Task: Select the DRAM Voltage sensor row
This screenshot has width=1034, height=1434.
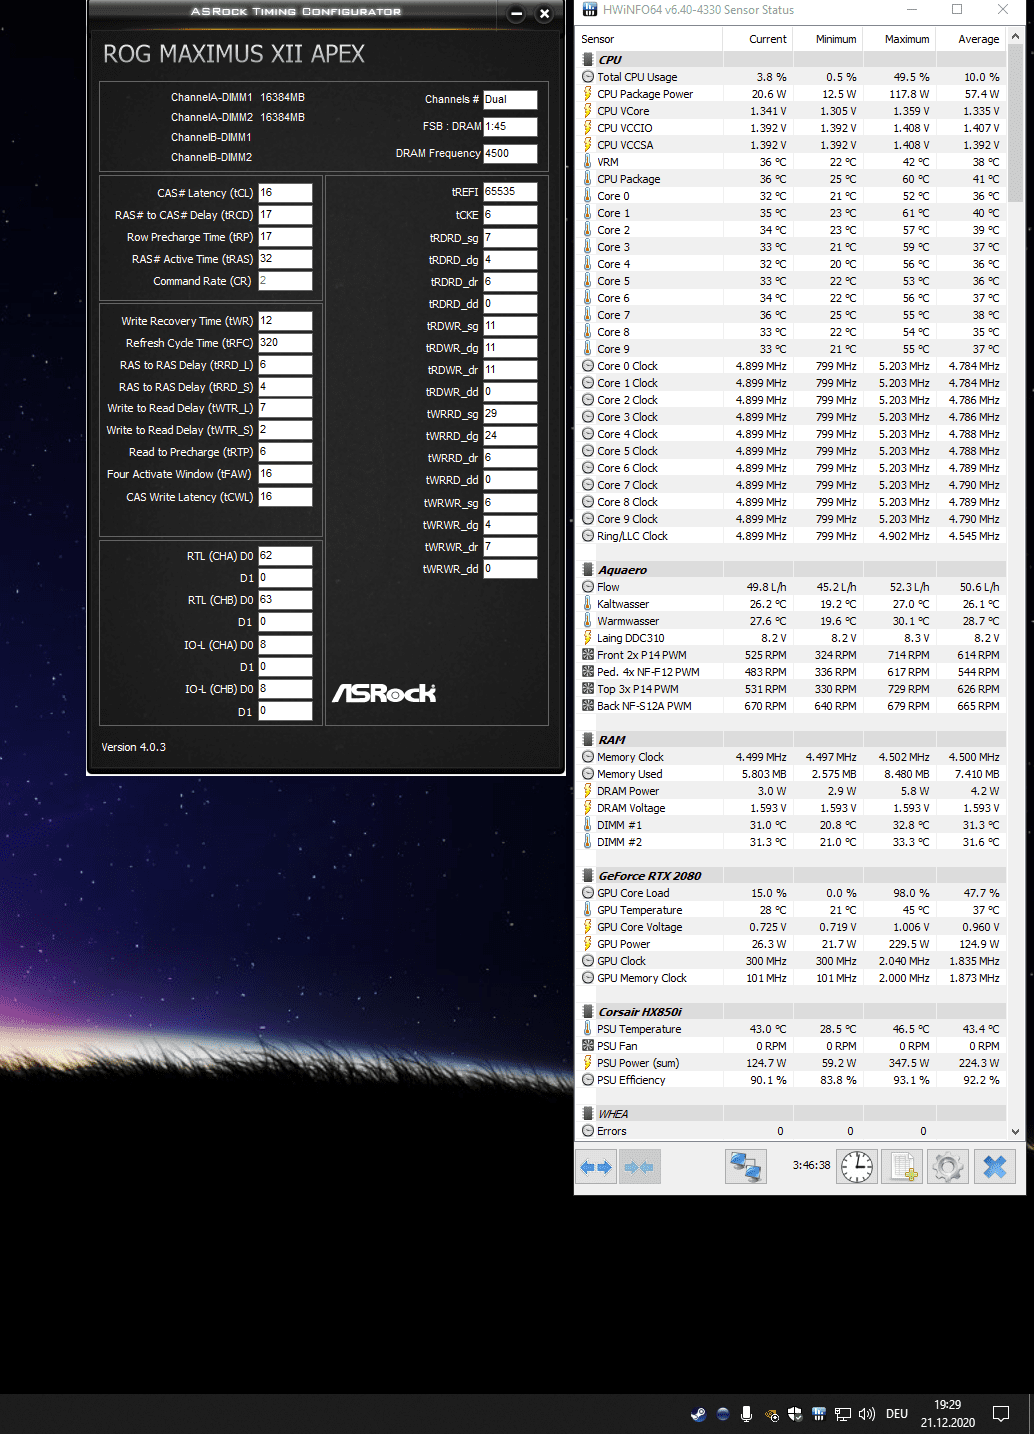Action: click(x=792, y=808)
